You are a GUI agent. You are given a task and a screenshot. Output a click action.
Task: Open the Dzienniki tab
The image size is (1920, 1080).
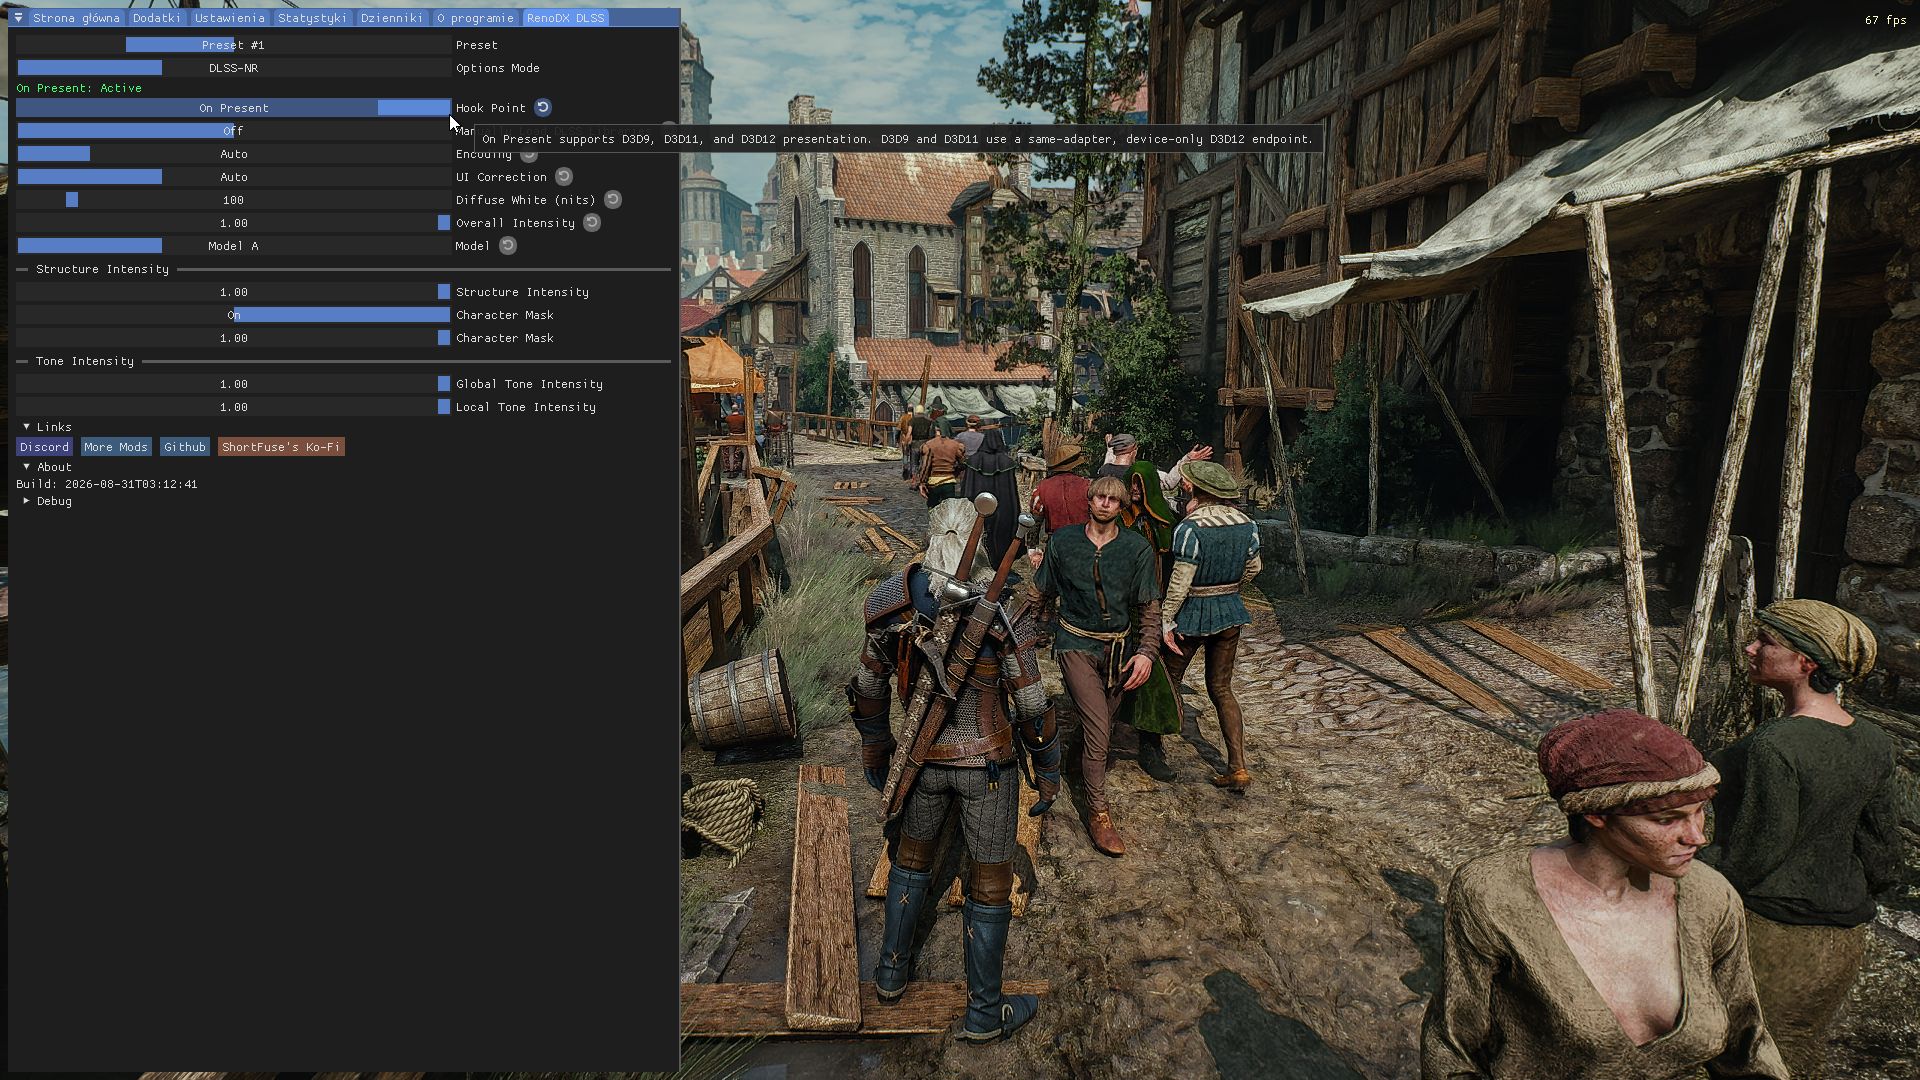point(392,18)
